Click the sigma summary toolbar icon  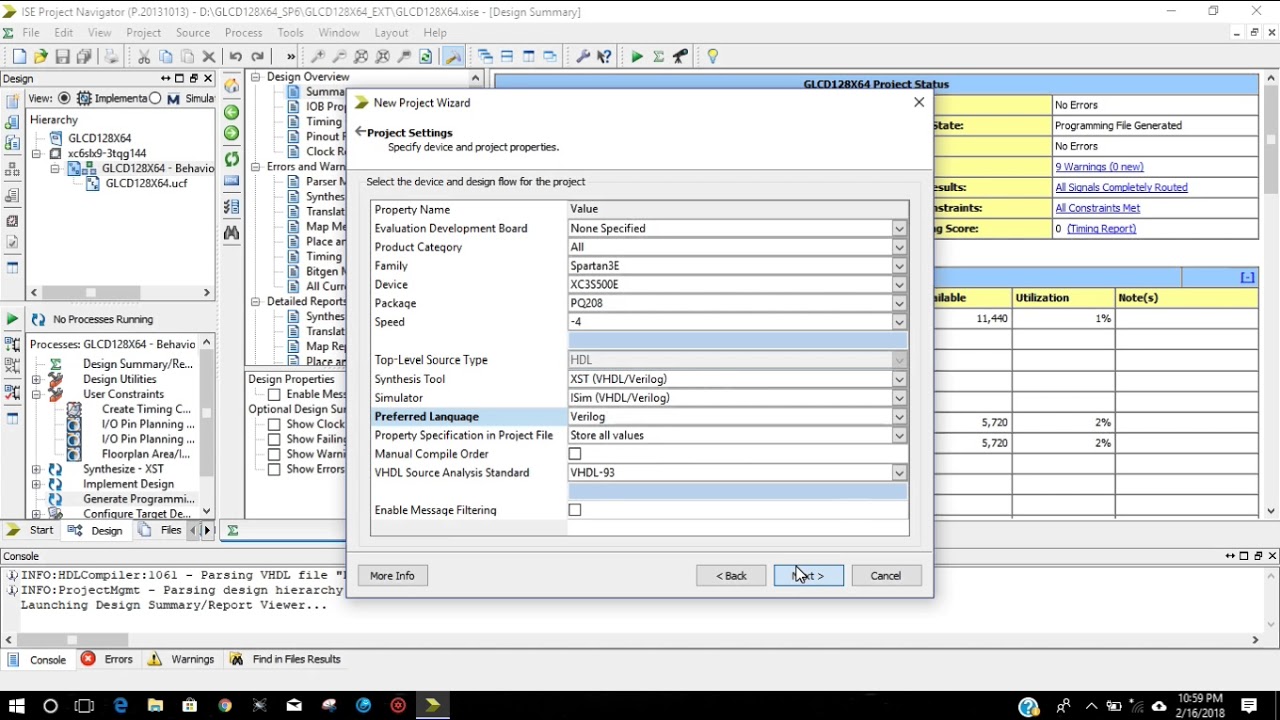coord(659,57)
